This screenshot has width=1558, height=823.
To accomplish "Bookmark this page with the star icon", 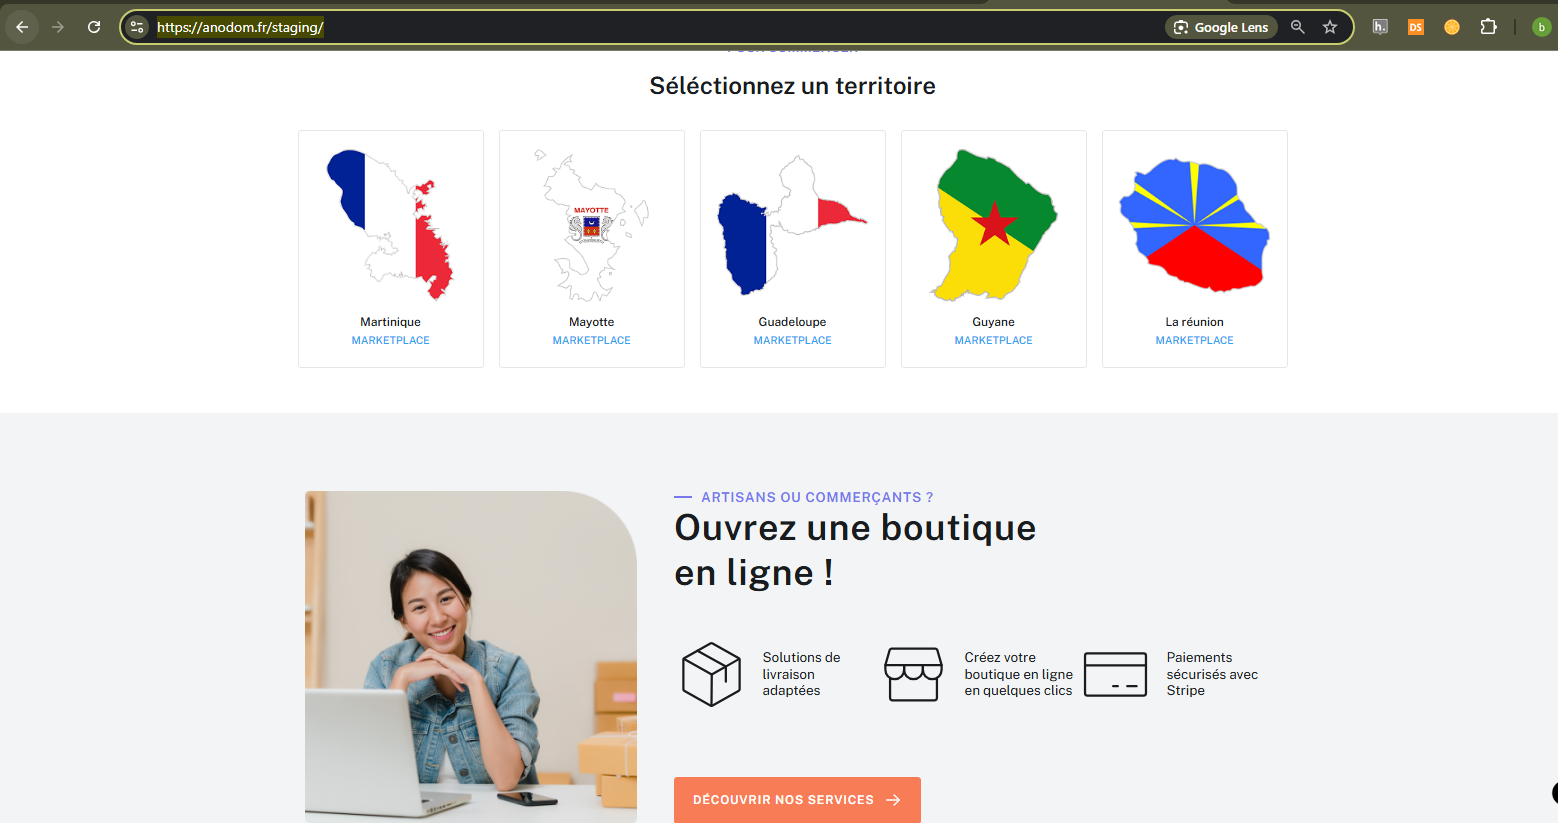I will [1330, 27].
